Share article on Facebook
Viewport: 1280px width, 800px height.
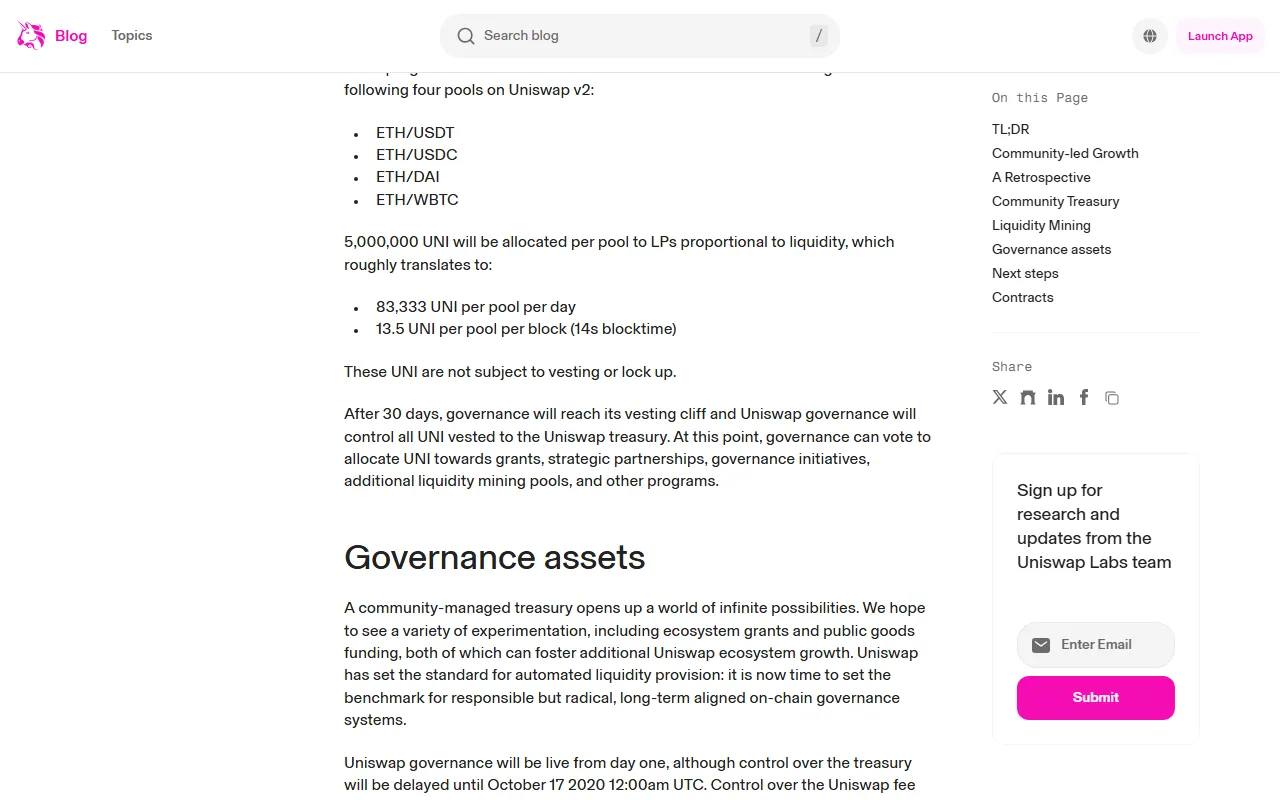[x=1084, y=397]
